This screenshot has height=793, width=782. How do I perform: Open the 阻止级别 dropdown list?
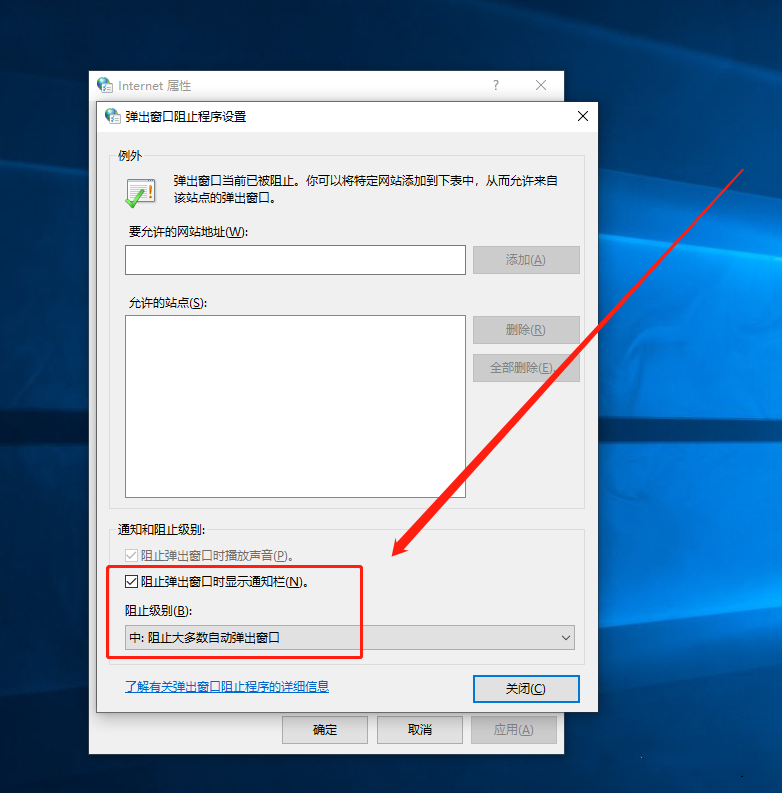(x=349, y=637)
